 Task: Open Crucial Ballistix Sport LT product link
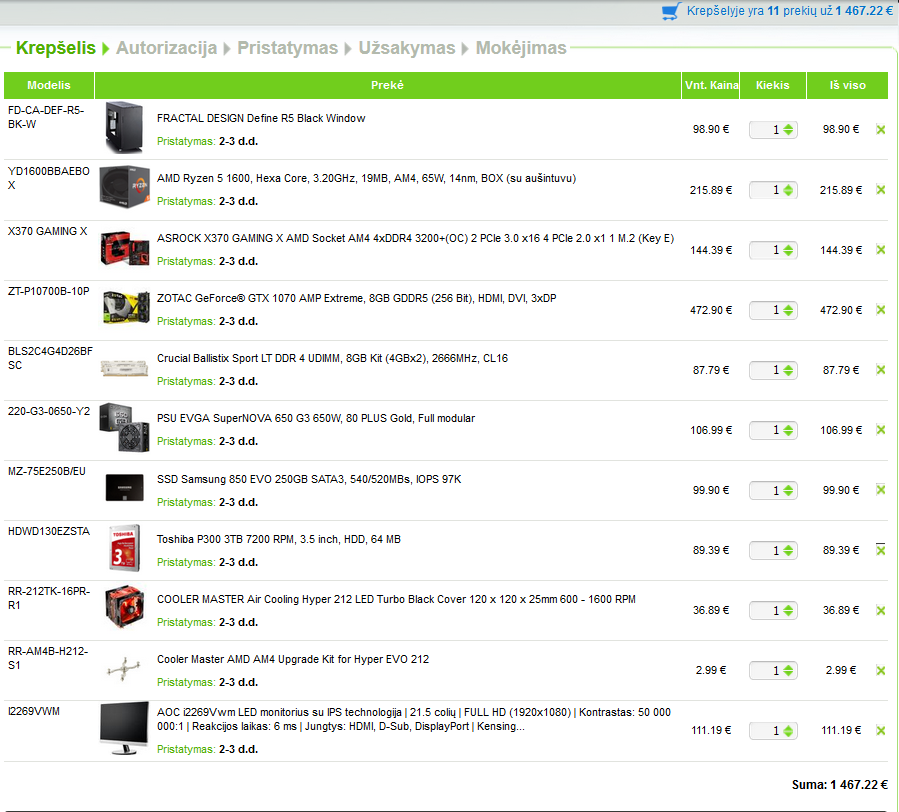[332, 358]
